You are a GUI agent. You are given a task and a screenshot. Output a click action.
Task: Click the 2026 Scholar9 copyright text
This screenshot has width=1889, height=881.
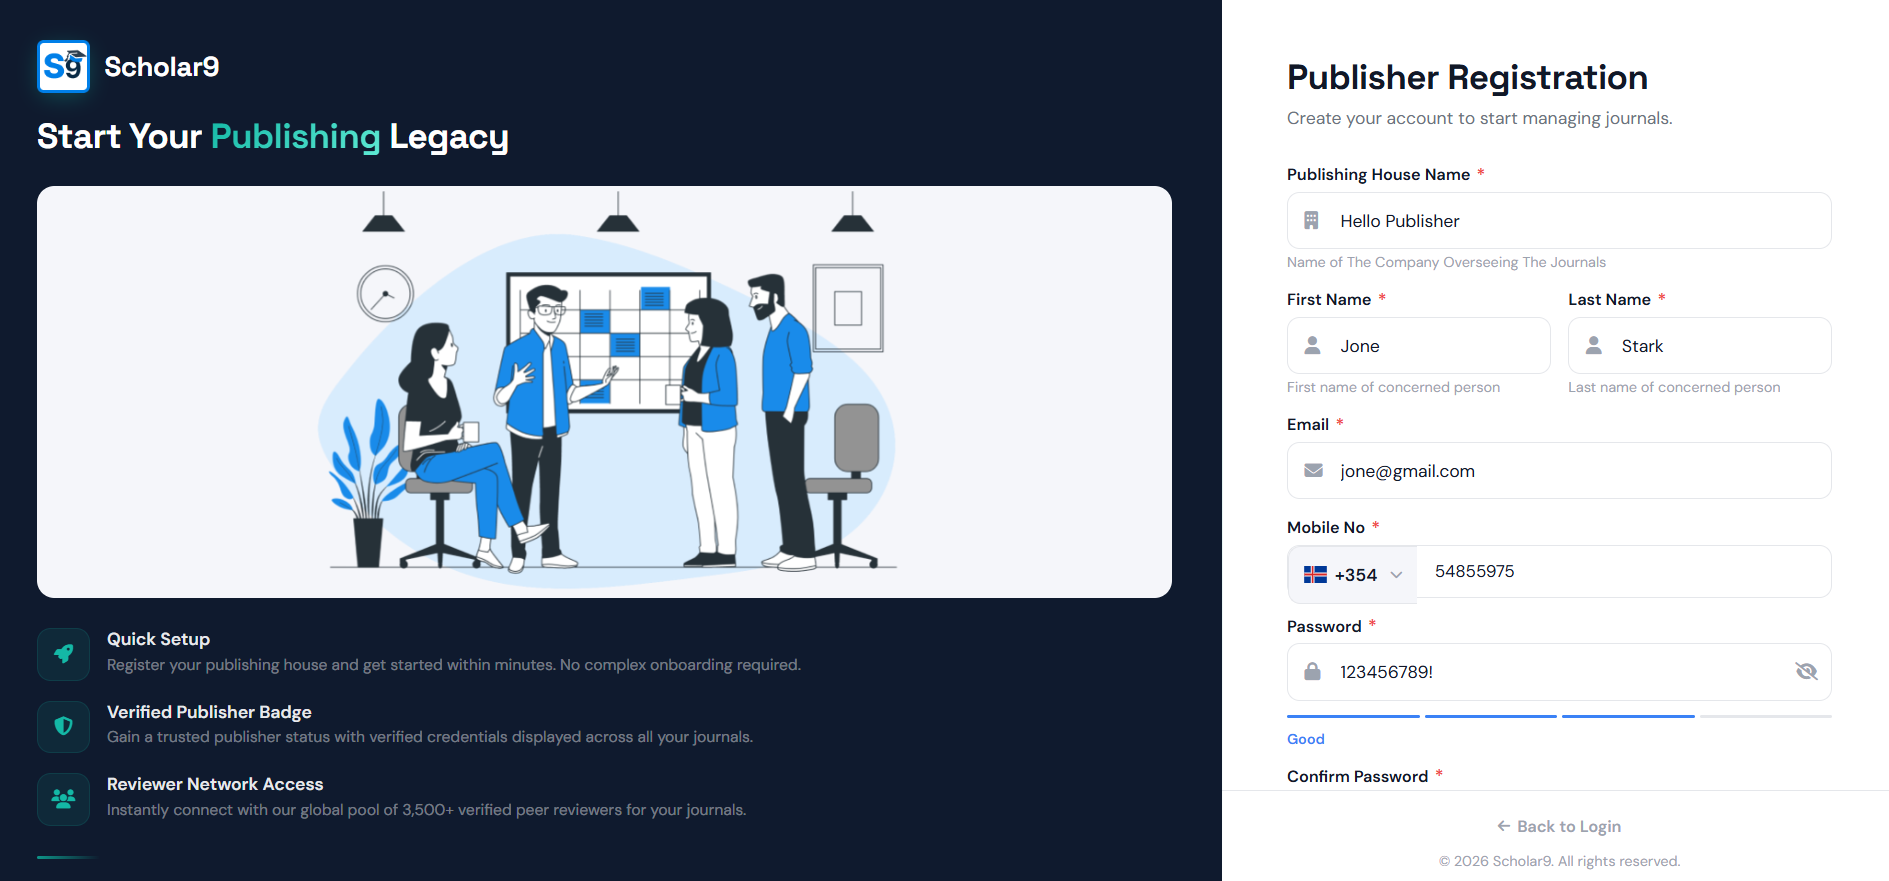tap(1559, 861)
